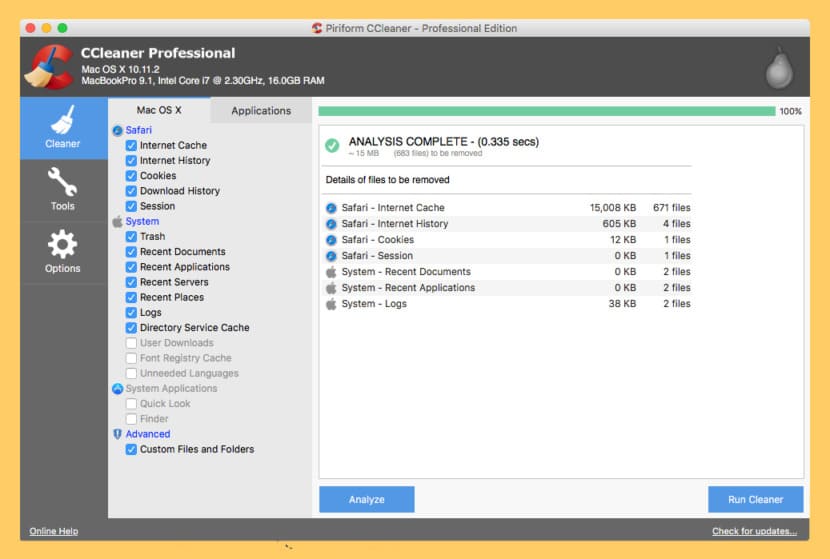This screenshot has height=559, width=830.
Task: Click the green analysis progress bar
Action: (x=547, y=111)
